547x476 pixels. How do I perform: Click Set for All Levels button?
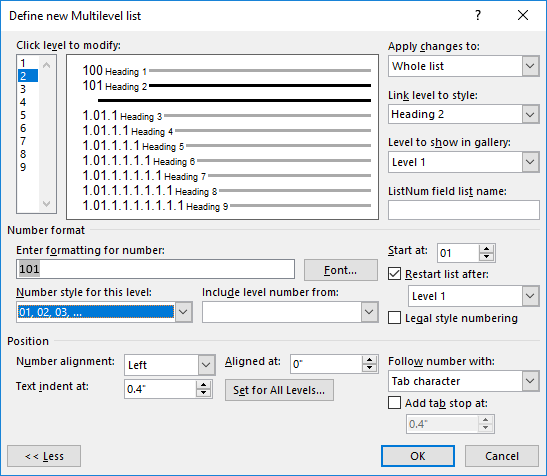coord(279,390)
